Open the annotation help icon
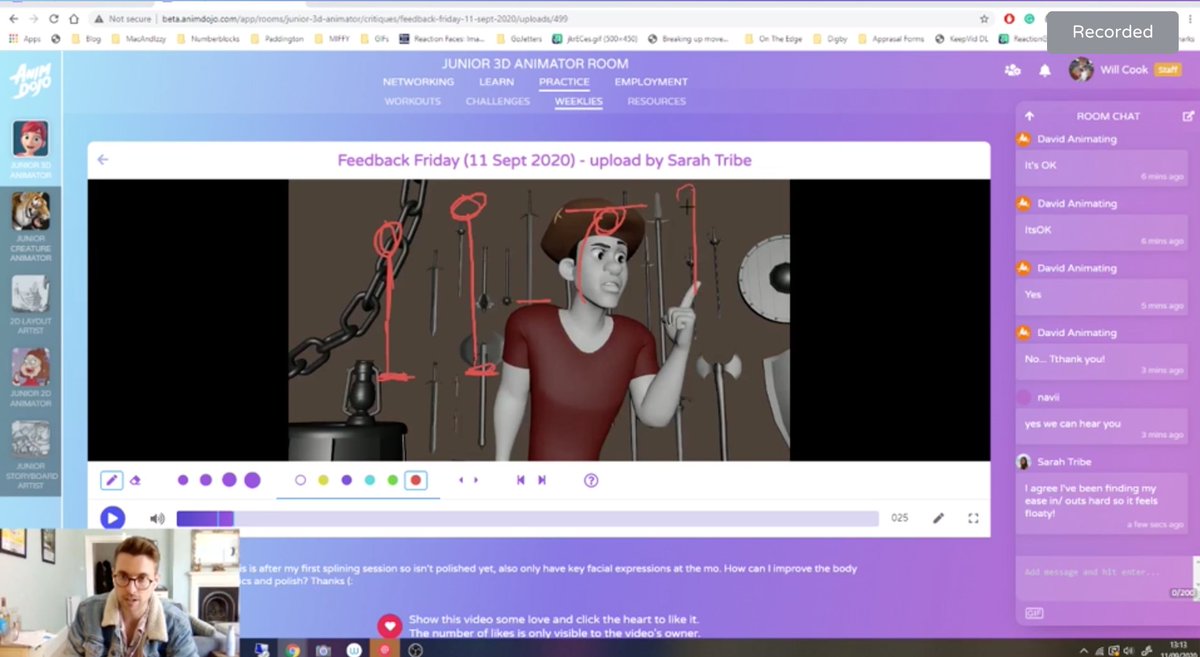Image resolution: width=1200 pixels, height=657 pixels. pos(591,480)
